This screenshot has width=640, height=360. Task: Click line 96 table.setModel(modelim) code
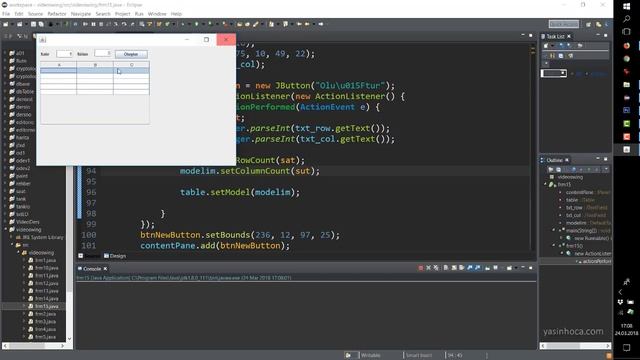pos(240,192)
